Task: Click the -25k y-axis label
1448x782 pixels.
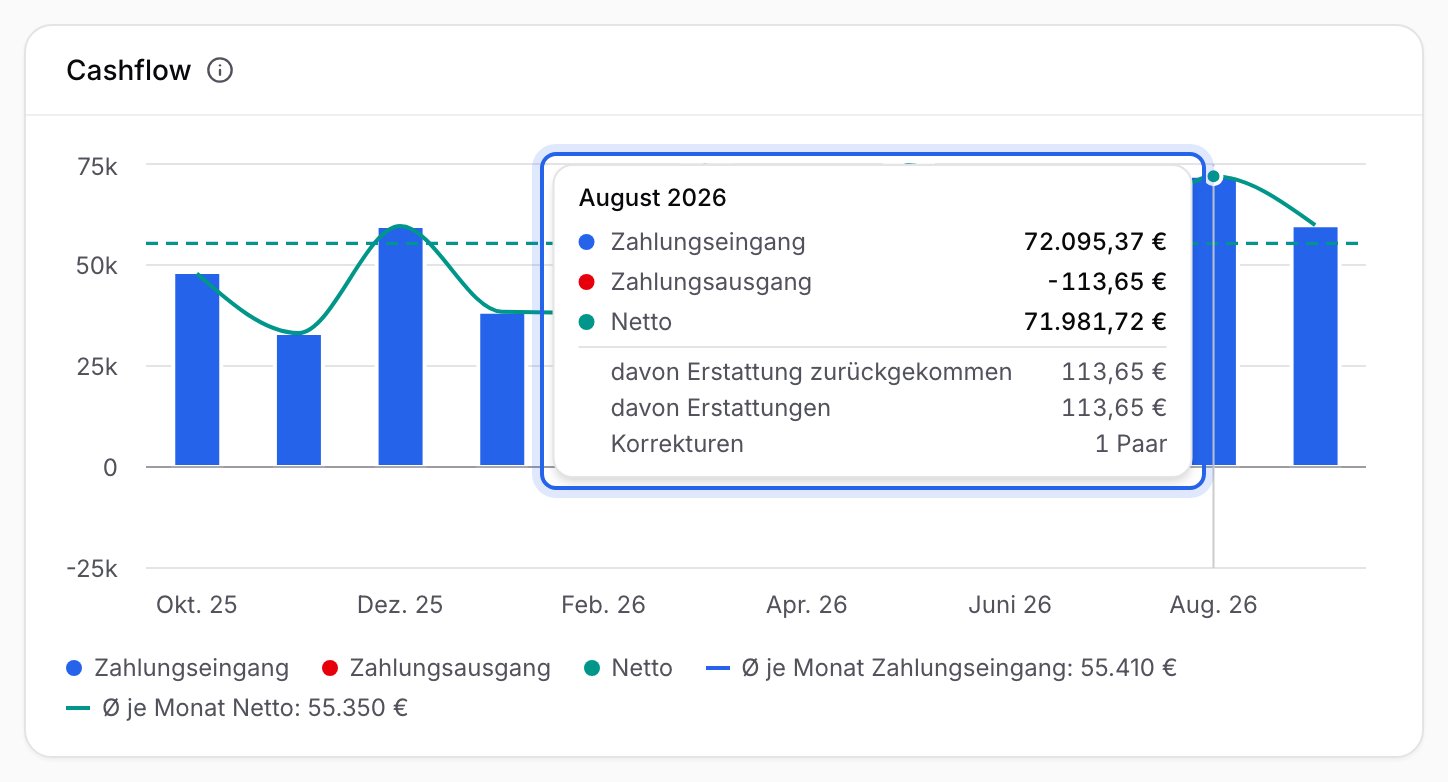Action: click(x=91, y=569)
